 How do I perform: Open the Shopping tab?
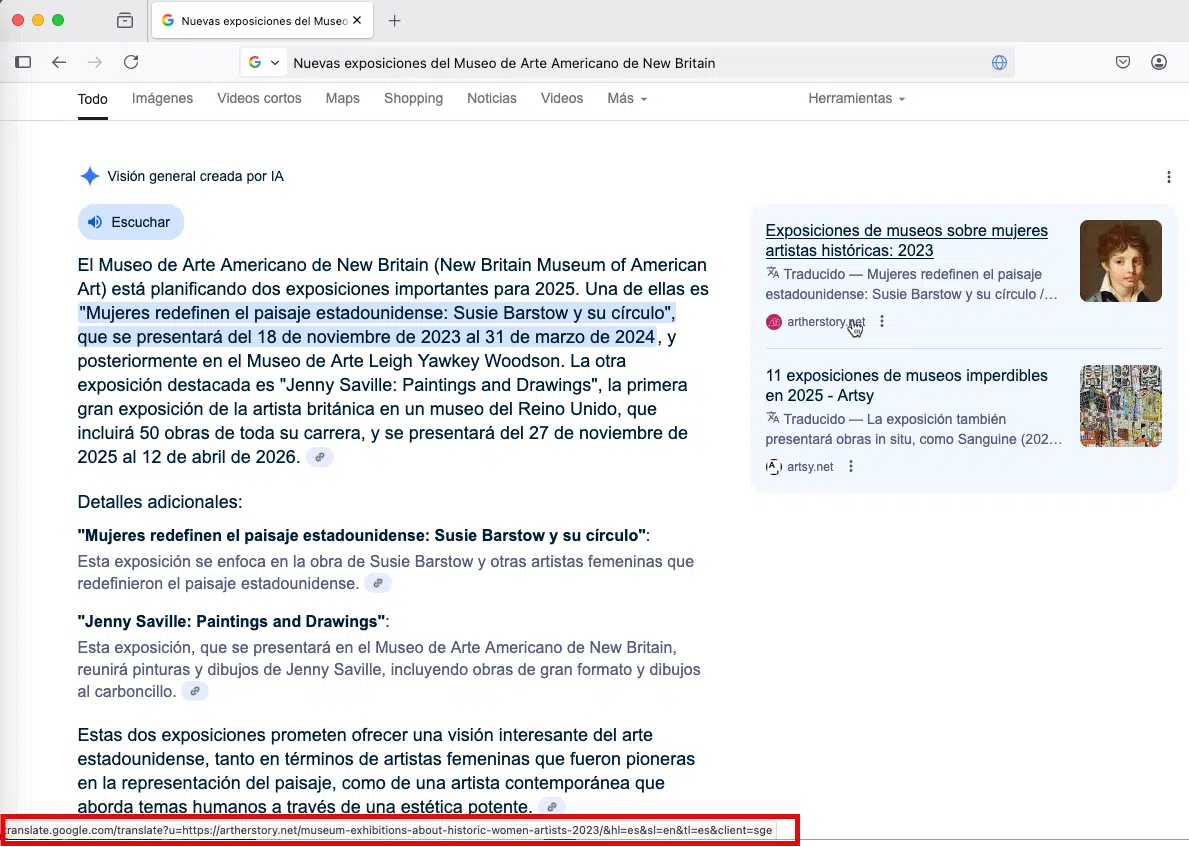click(413, 98)
